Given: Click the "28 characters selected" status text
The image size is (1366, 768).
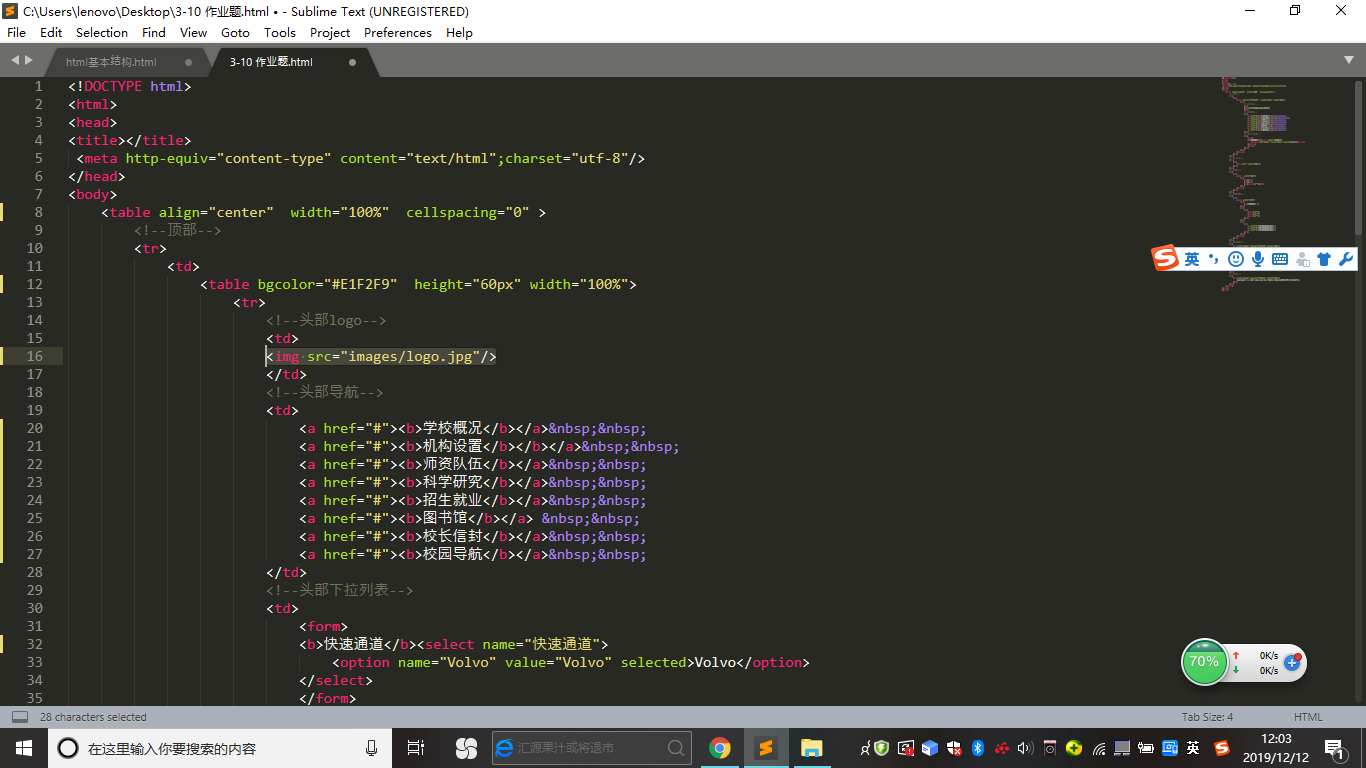Looking at the screenshot, I should [x=93, y=717].
